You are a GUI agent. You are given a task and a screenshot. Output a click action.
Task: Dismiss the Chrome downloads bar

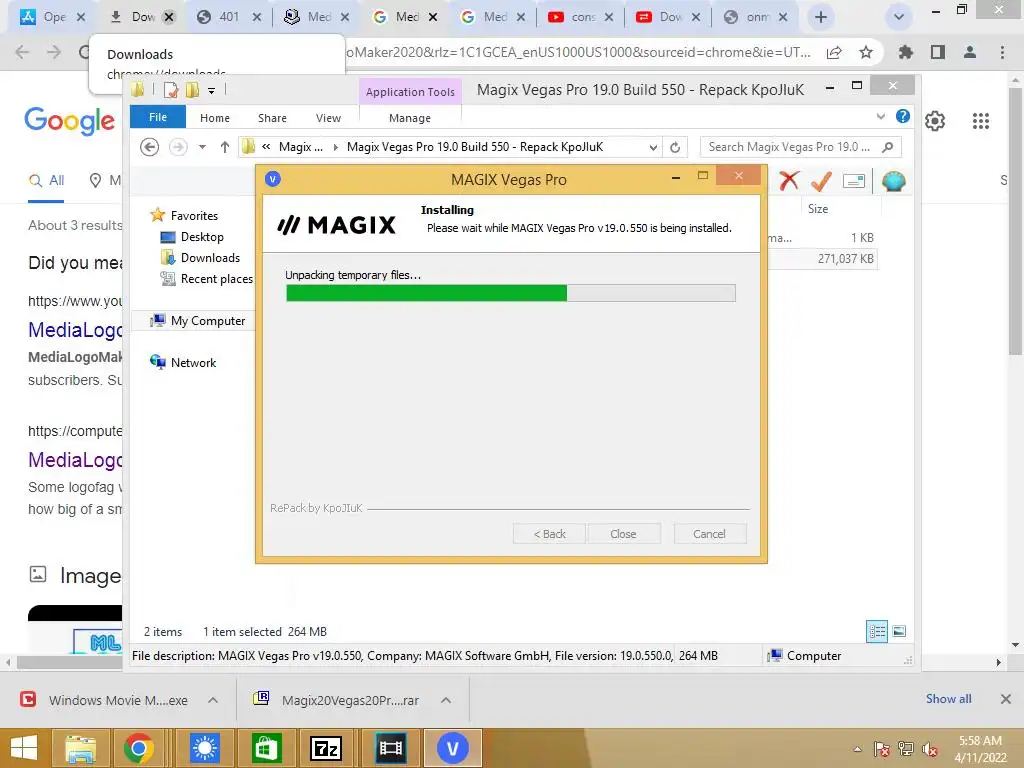coord(1006,699)
